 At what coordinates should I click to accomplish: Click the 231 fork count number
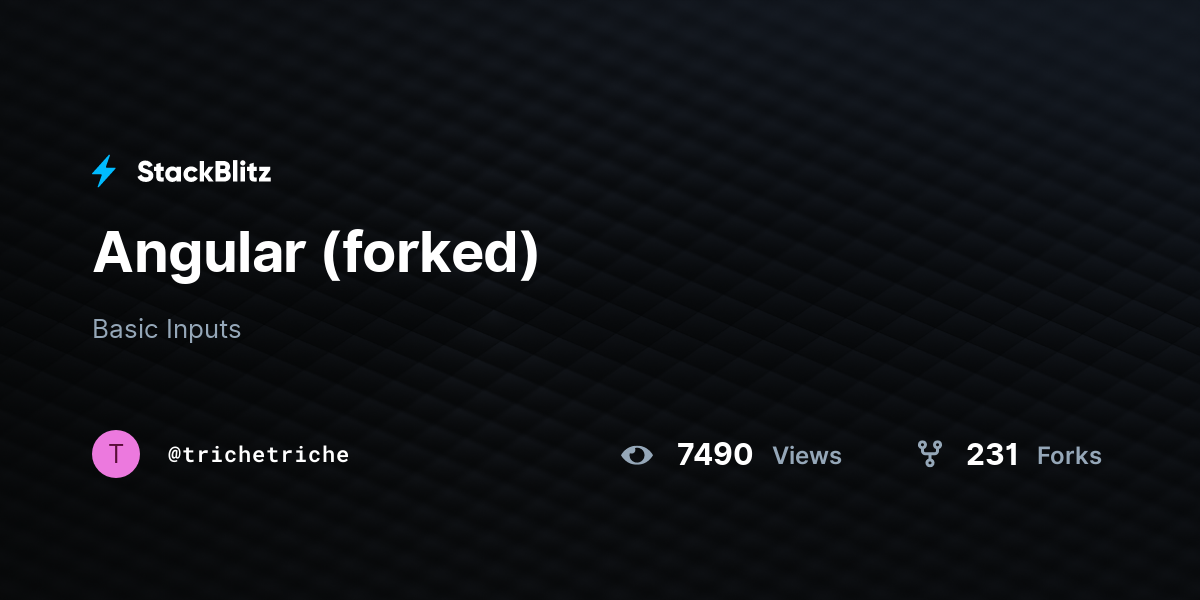pos(992,455)
